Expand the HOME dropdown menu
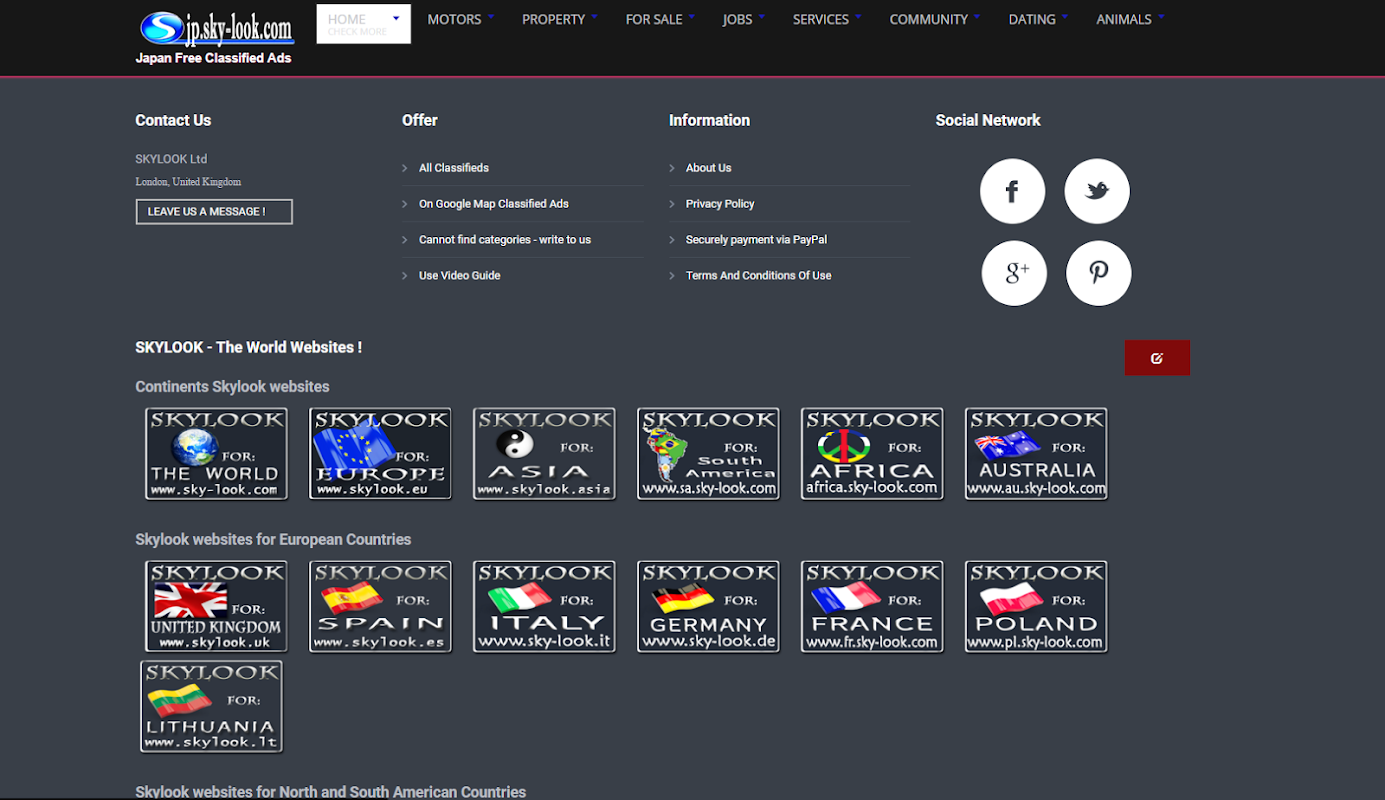1385x800 pixels. point(364,24)
